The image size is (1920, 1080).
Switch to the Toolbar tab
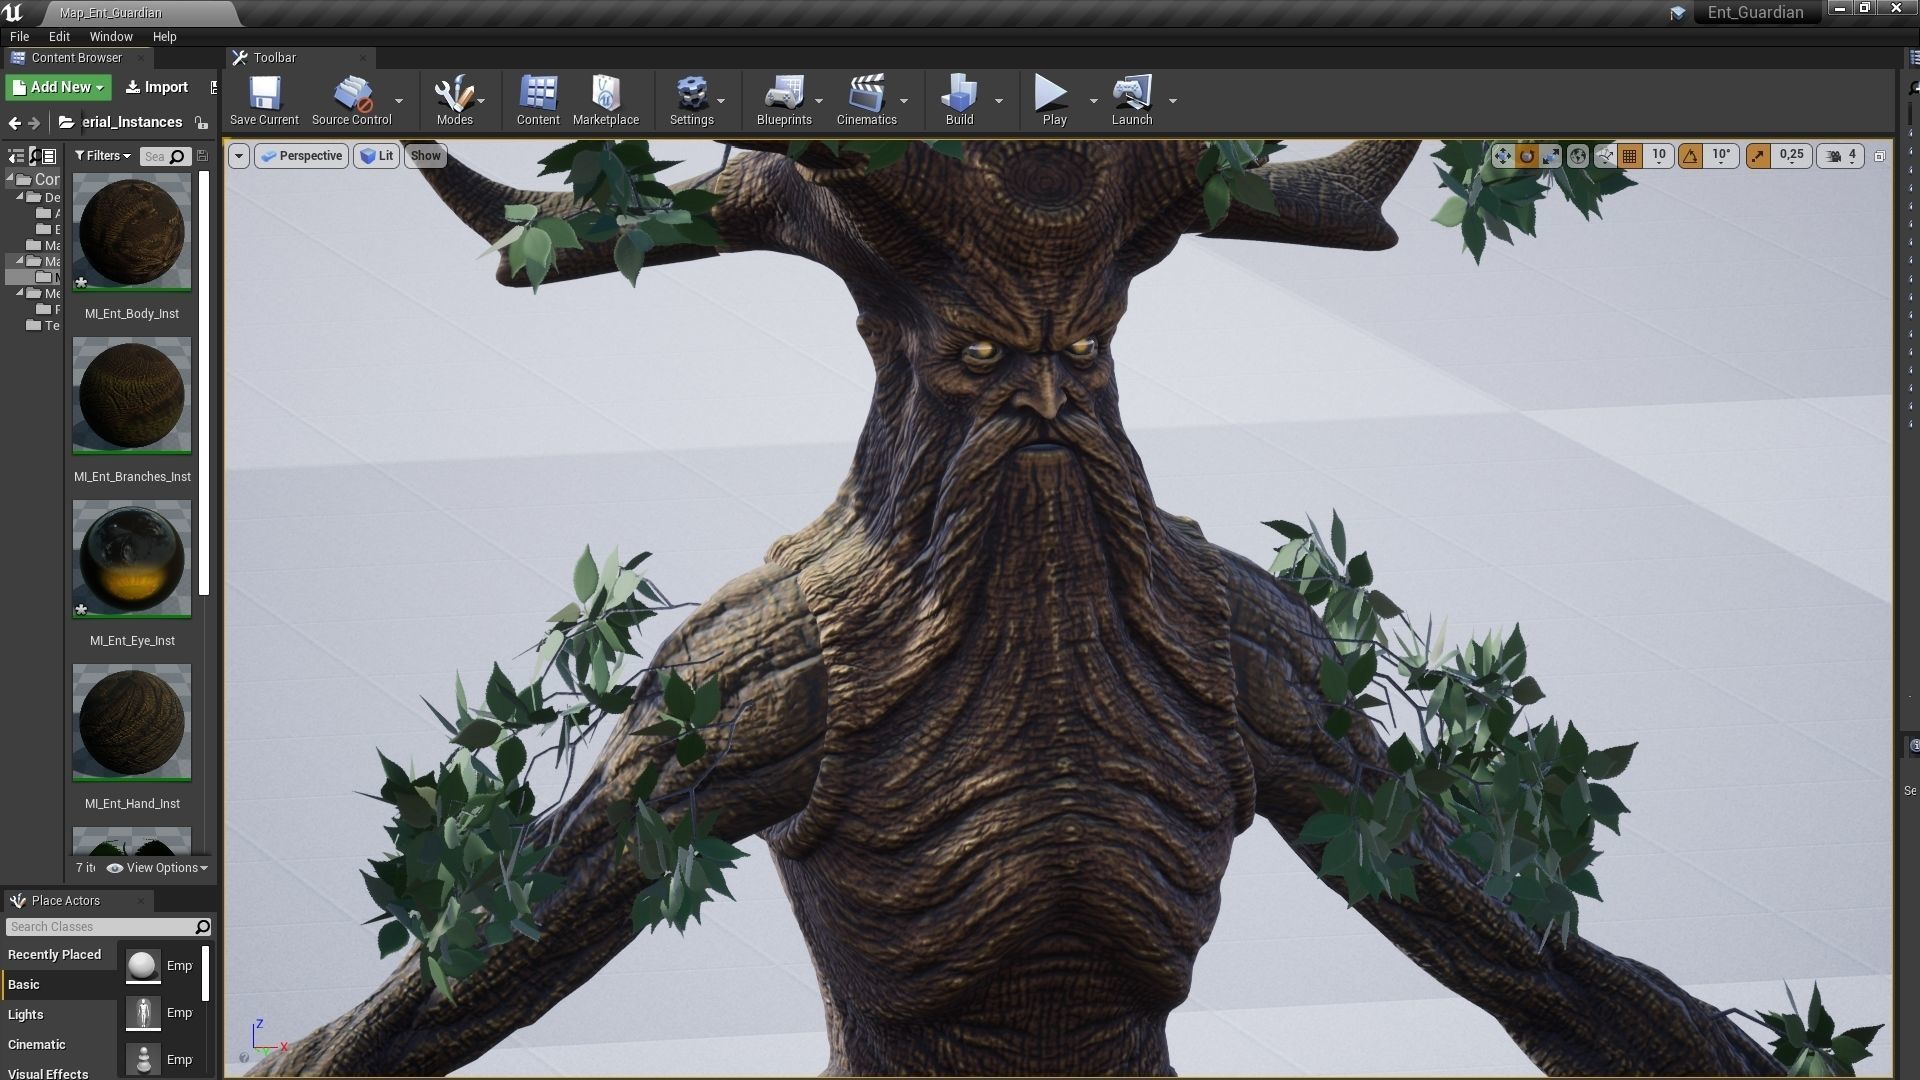pyautogui.click(x=275, y=58)
